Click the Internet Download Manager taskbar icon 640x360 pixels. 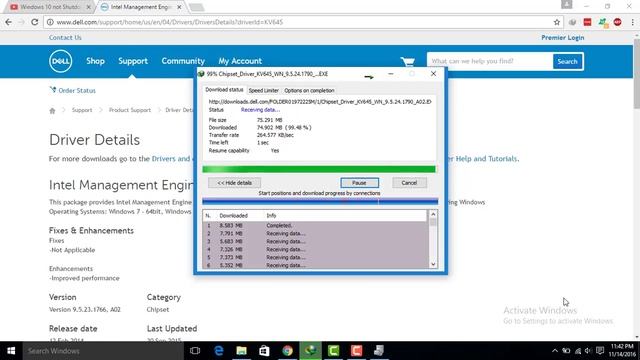point(310,351)
